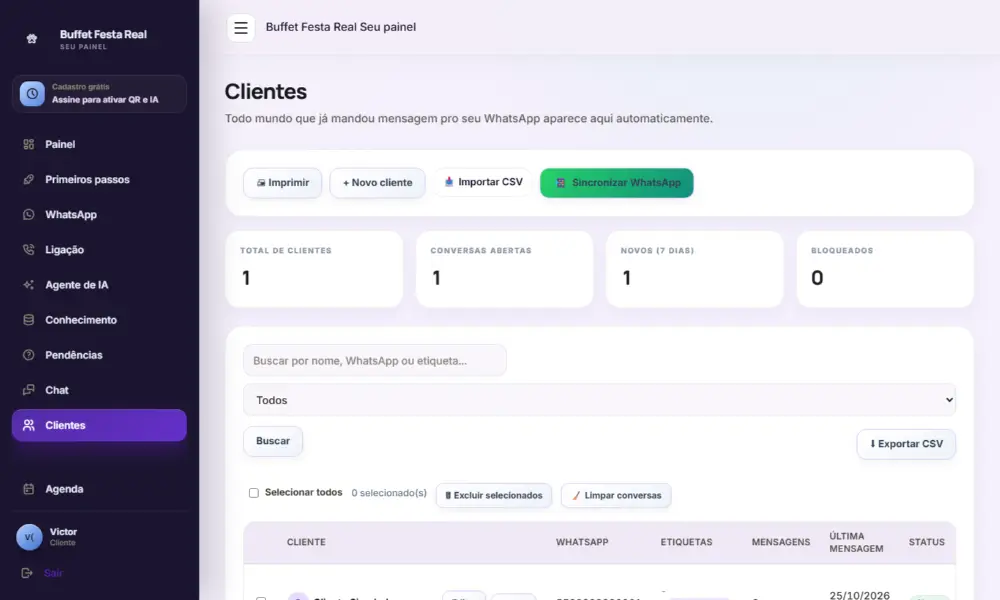Click the ETIQUETAS column header
Viewport: 1000px width, 600px height.
[687, 542]
